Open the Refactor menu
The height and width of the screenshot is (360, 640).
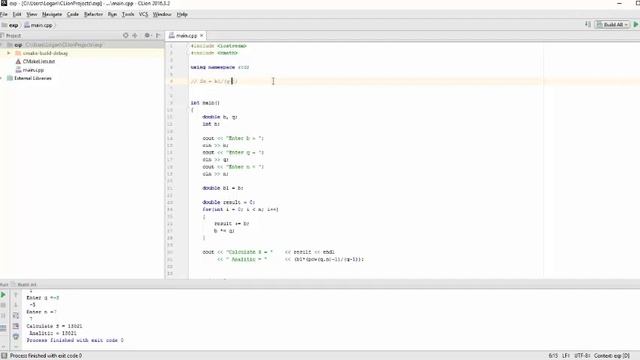(93, 14)
